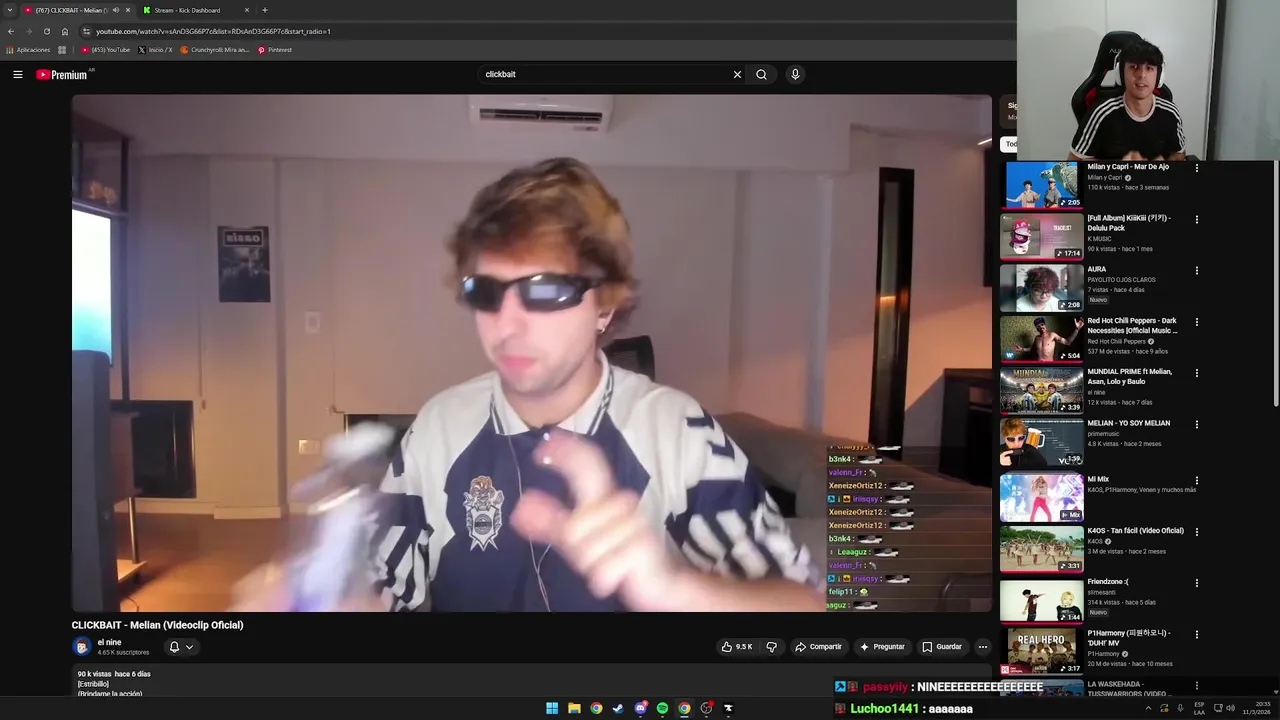Open notification bell dropdown for el nine
The width and height of the screenshot is (1280, 720).
click(181, 647)
